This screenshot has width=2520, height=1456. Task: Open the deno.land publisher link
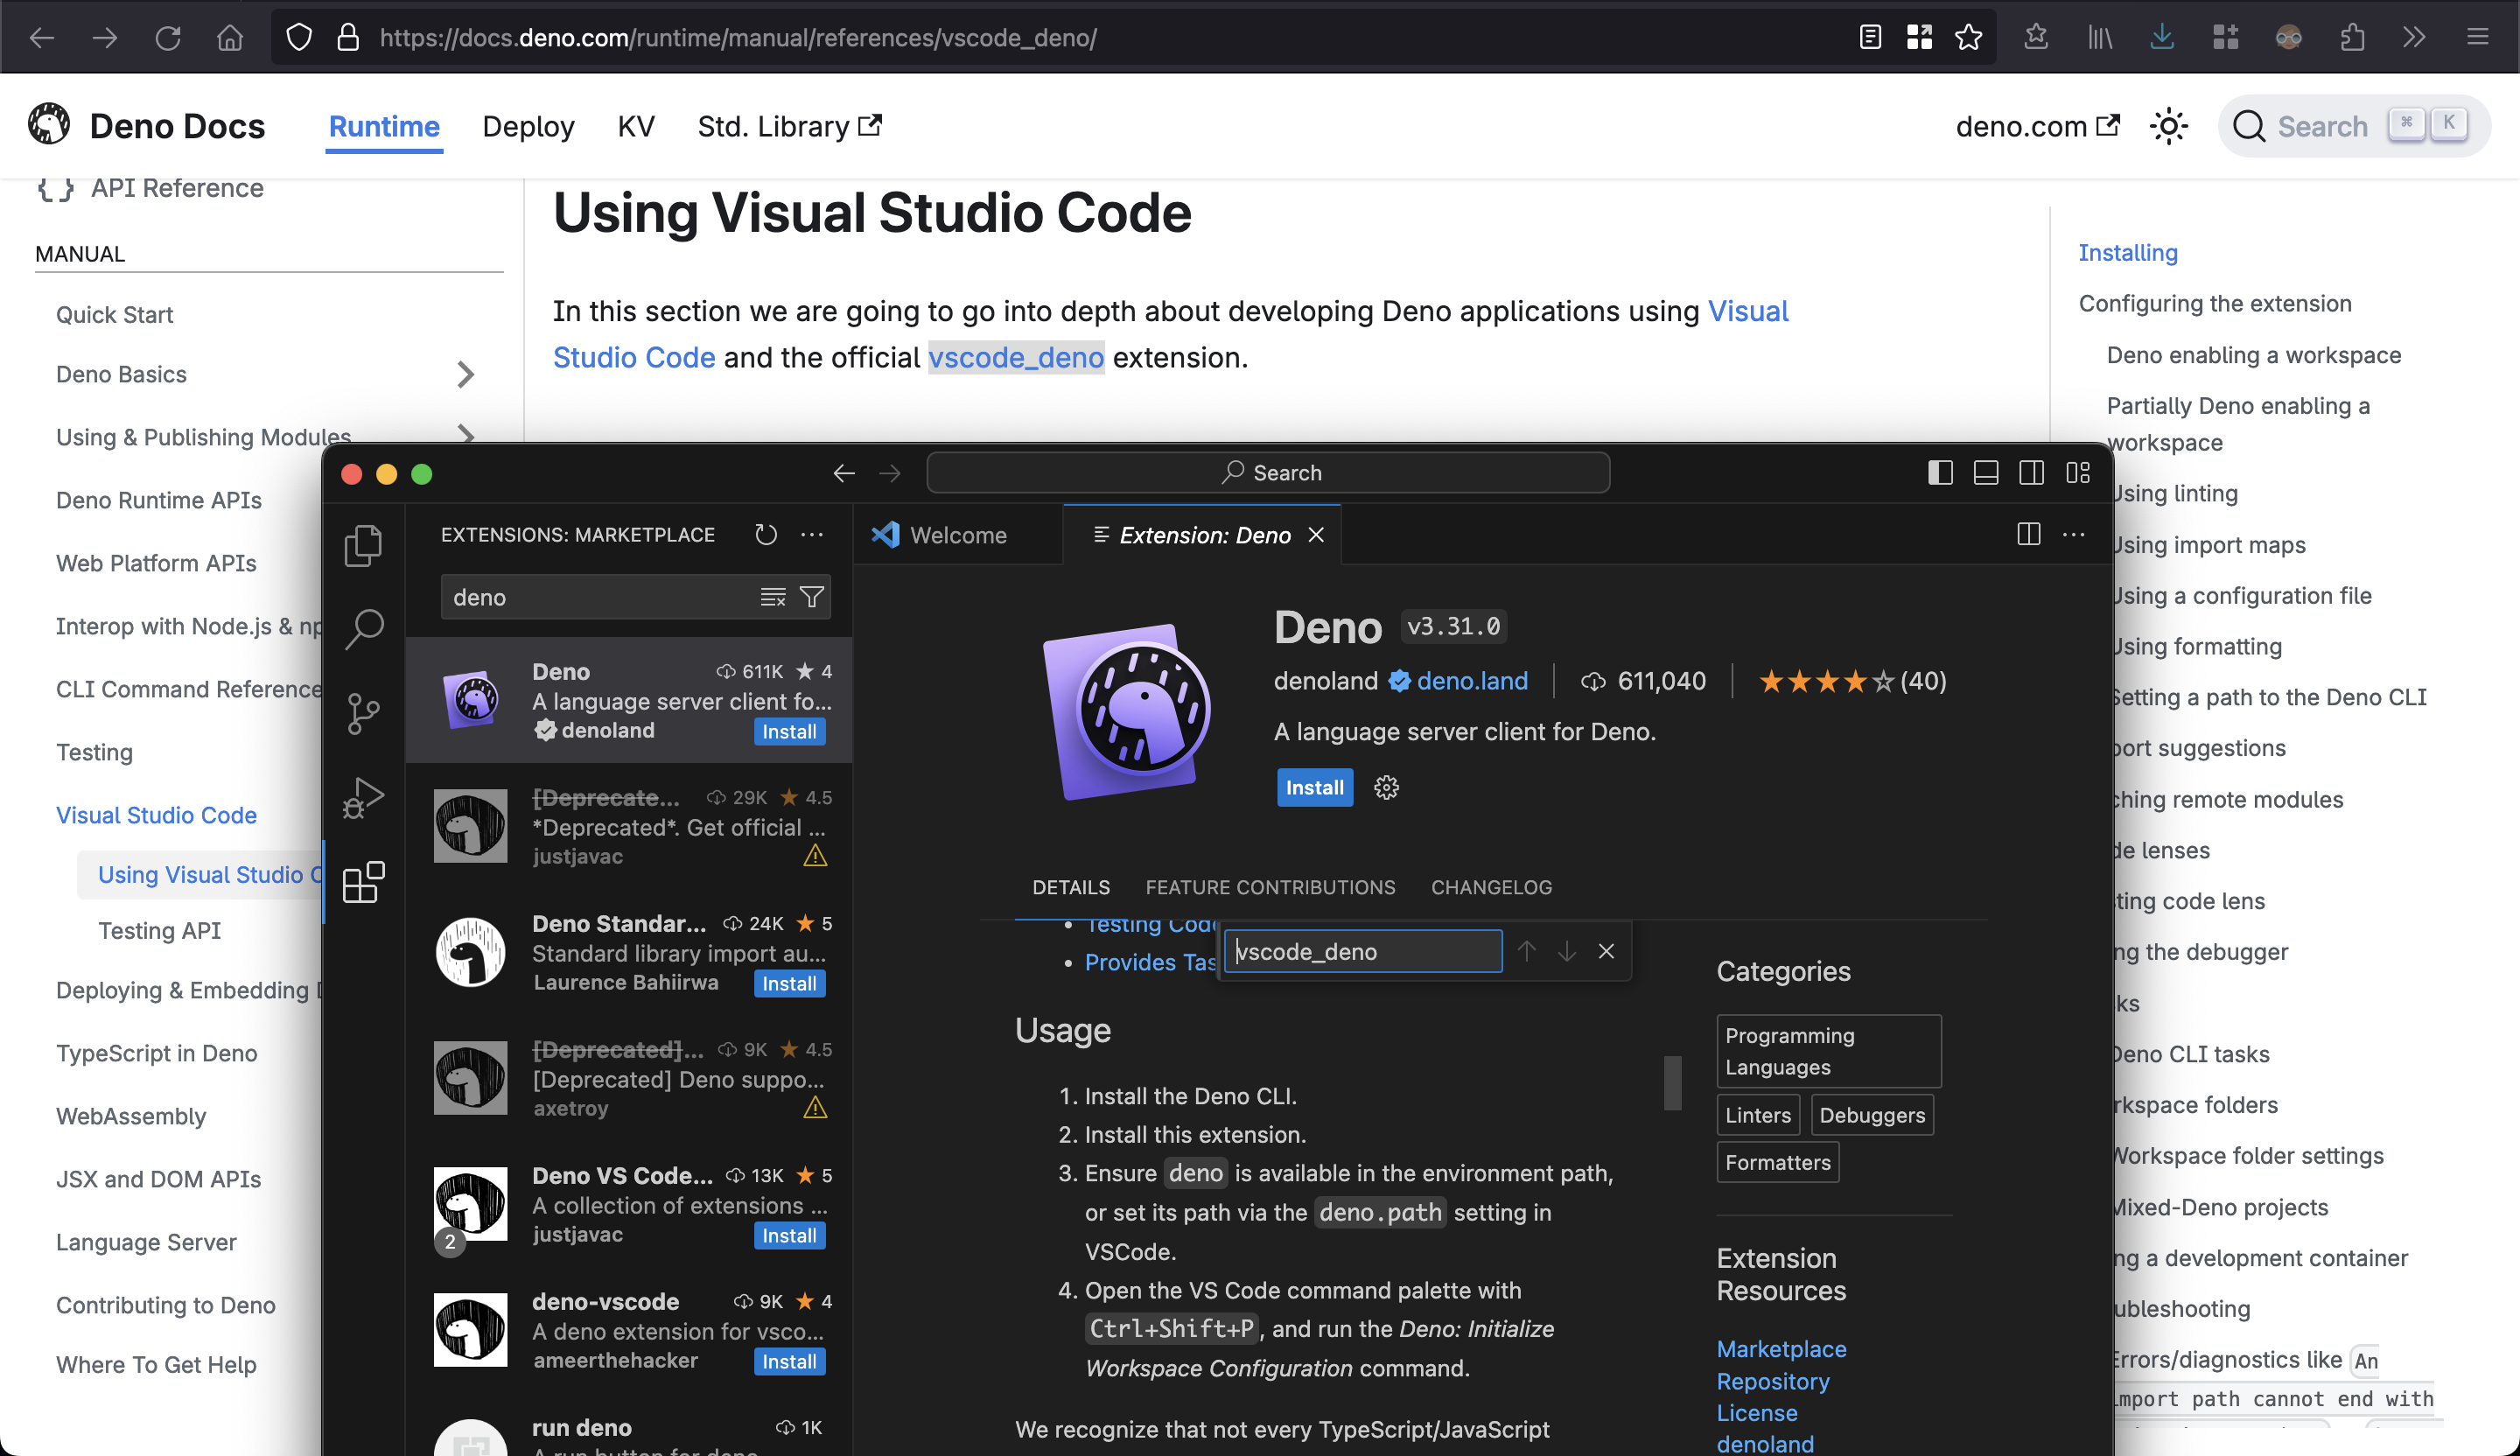[1472, 681]
